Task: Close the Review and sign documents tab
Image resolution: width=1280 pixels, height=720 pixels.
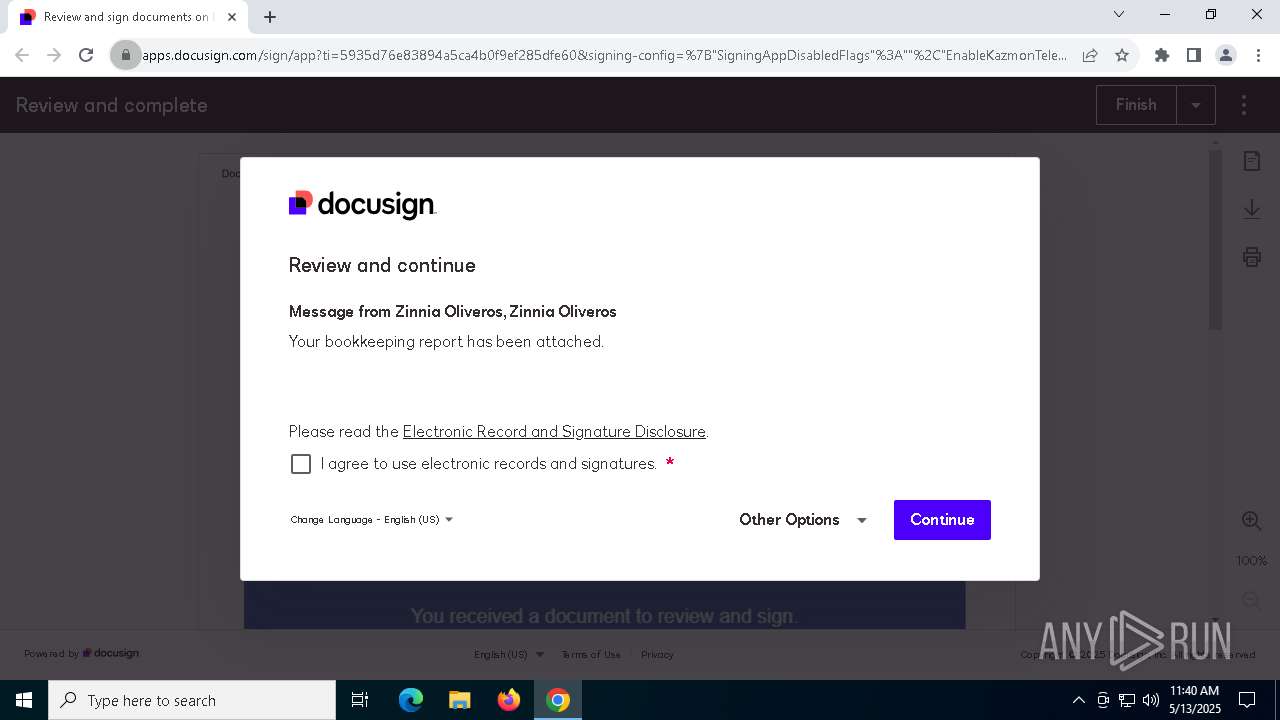Action: coord(232,17)
